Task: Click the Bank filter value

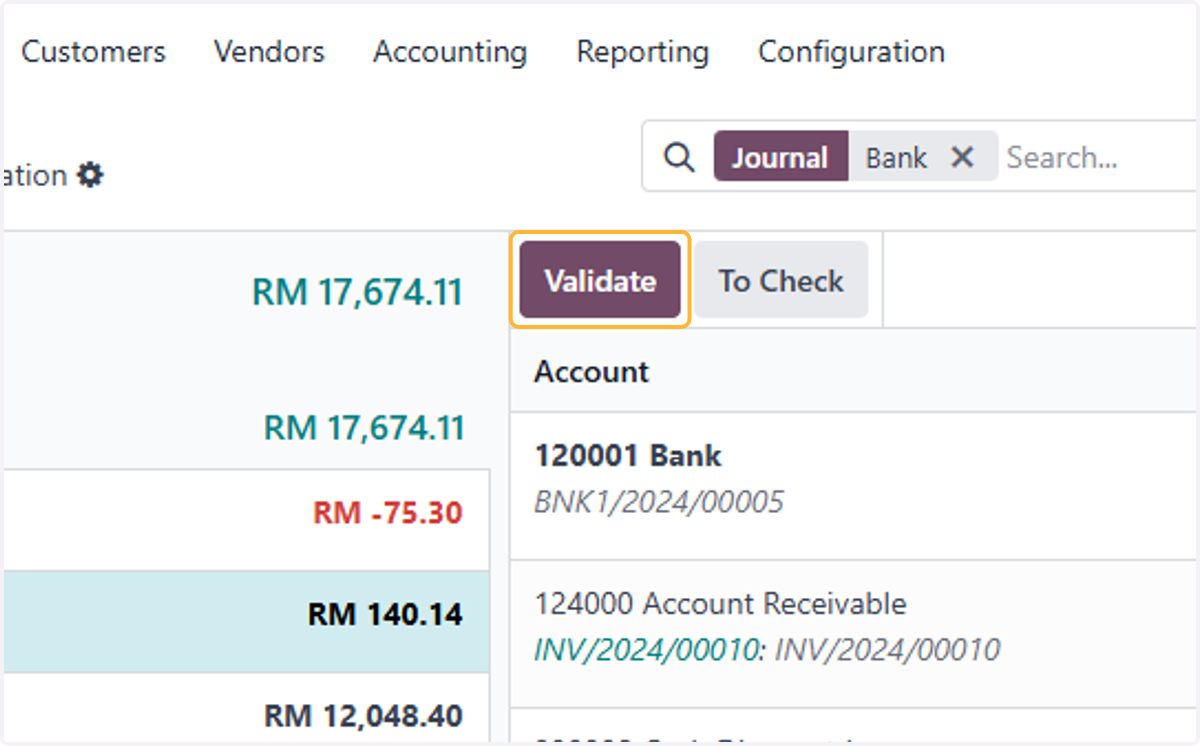Action: coord(896,157)
